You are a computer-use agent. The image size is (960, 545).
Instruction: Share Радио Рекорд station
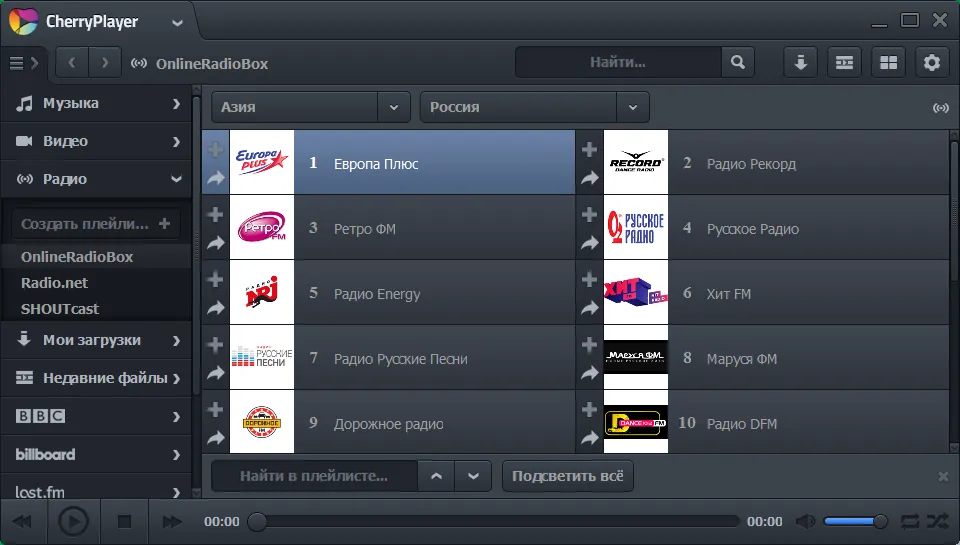(x=590, y=178)
